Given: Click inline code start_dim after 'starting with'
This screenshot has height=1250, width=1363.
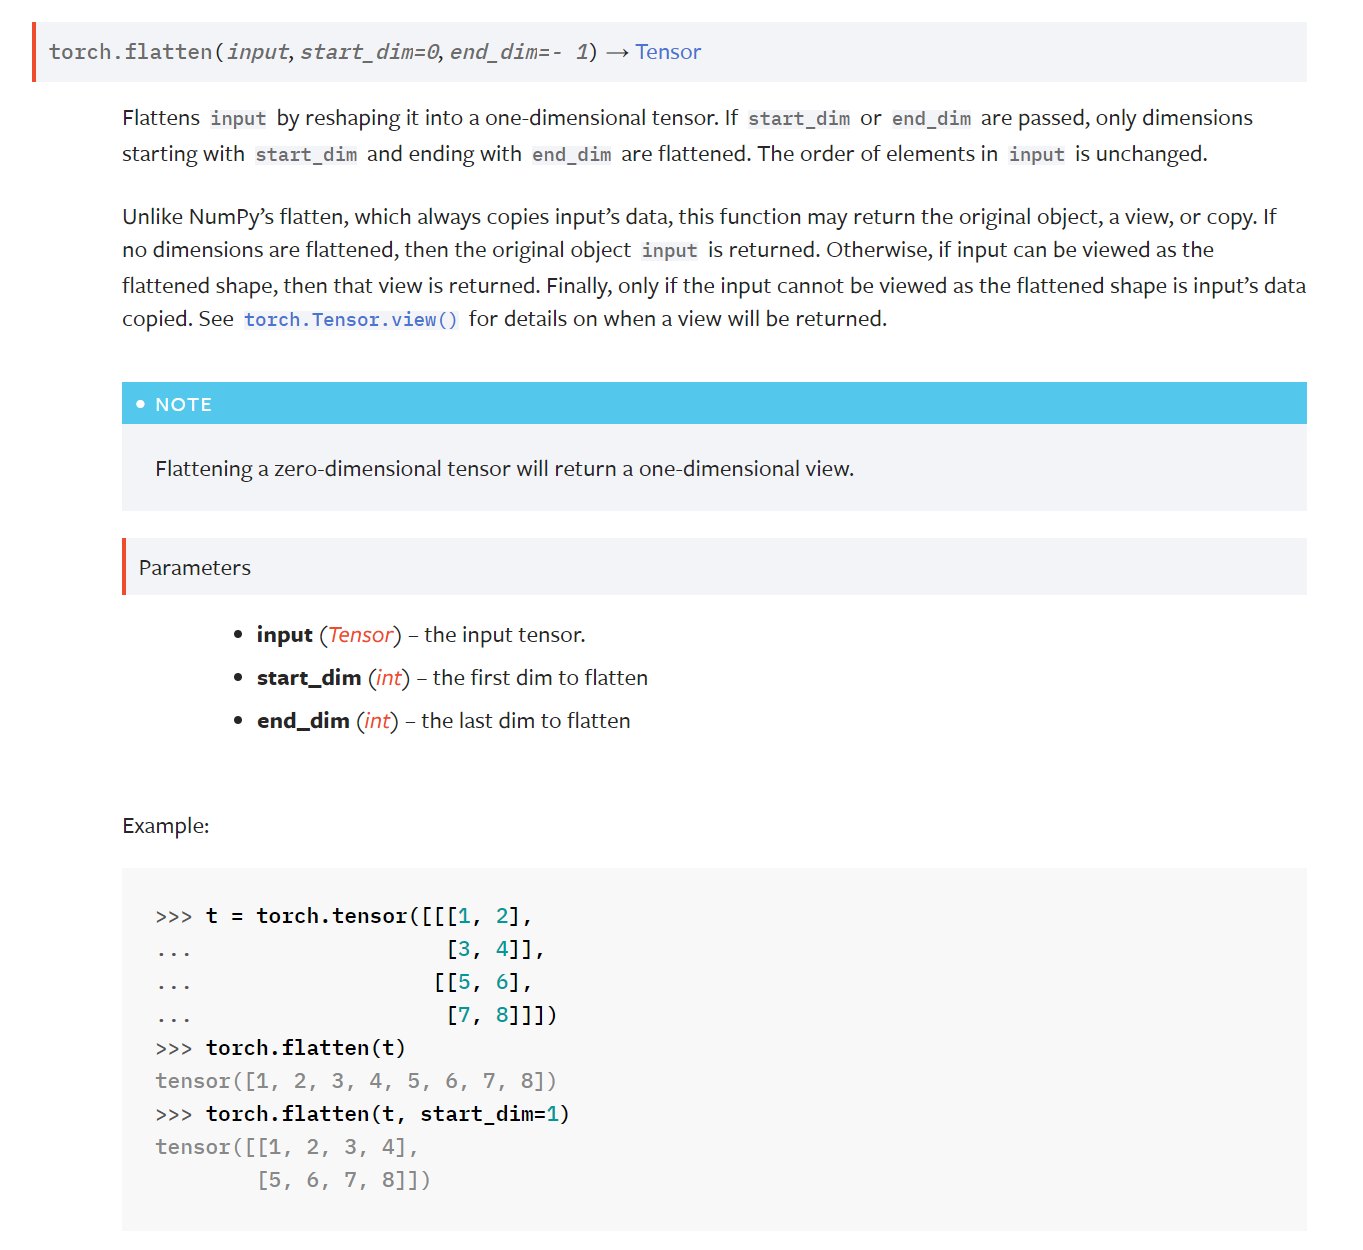Looking at the screenshot, I should pyautogui.click(x=306, y=155).
